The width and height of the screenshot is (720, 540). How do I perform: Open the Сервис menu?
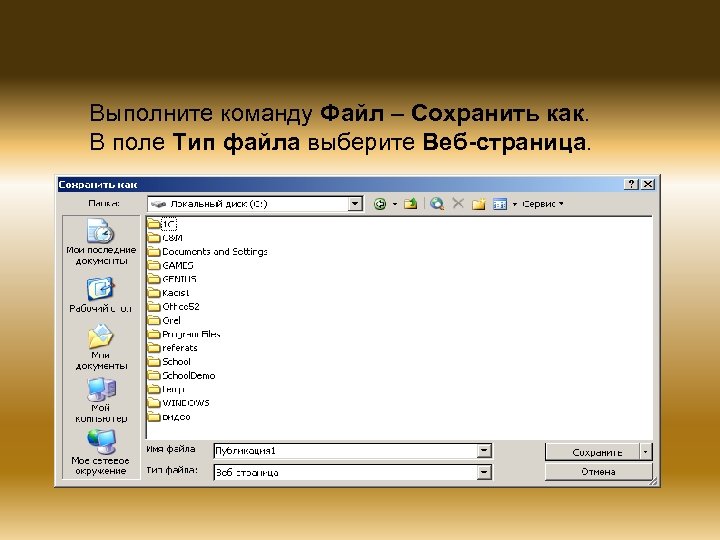tap(543, 203)
